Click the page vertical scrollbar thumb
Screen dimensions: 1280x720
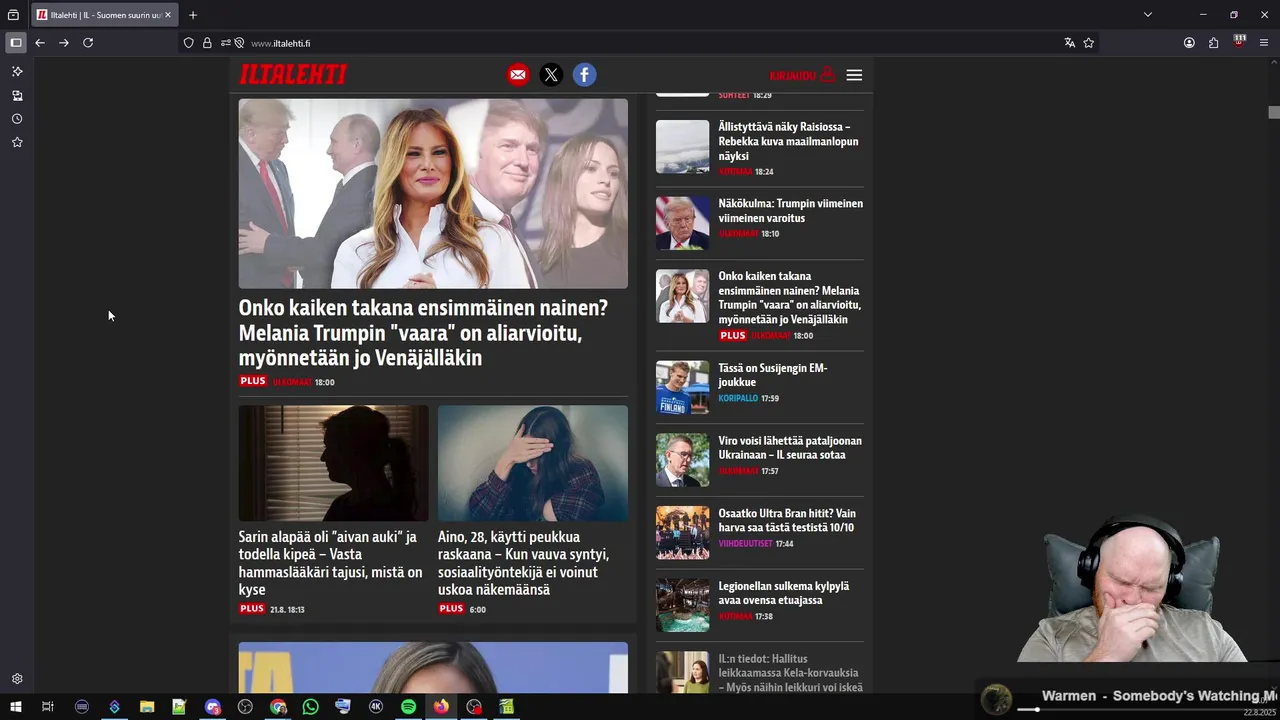1274,112
